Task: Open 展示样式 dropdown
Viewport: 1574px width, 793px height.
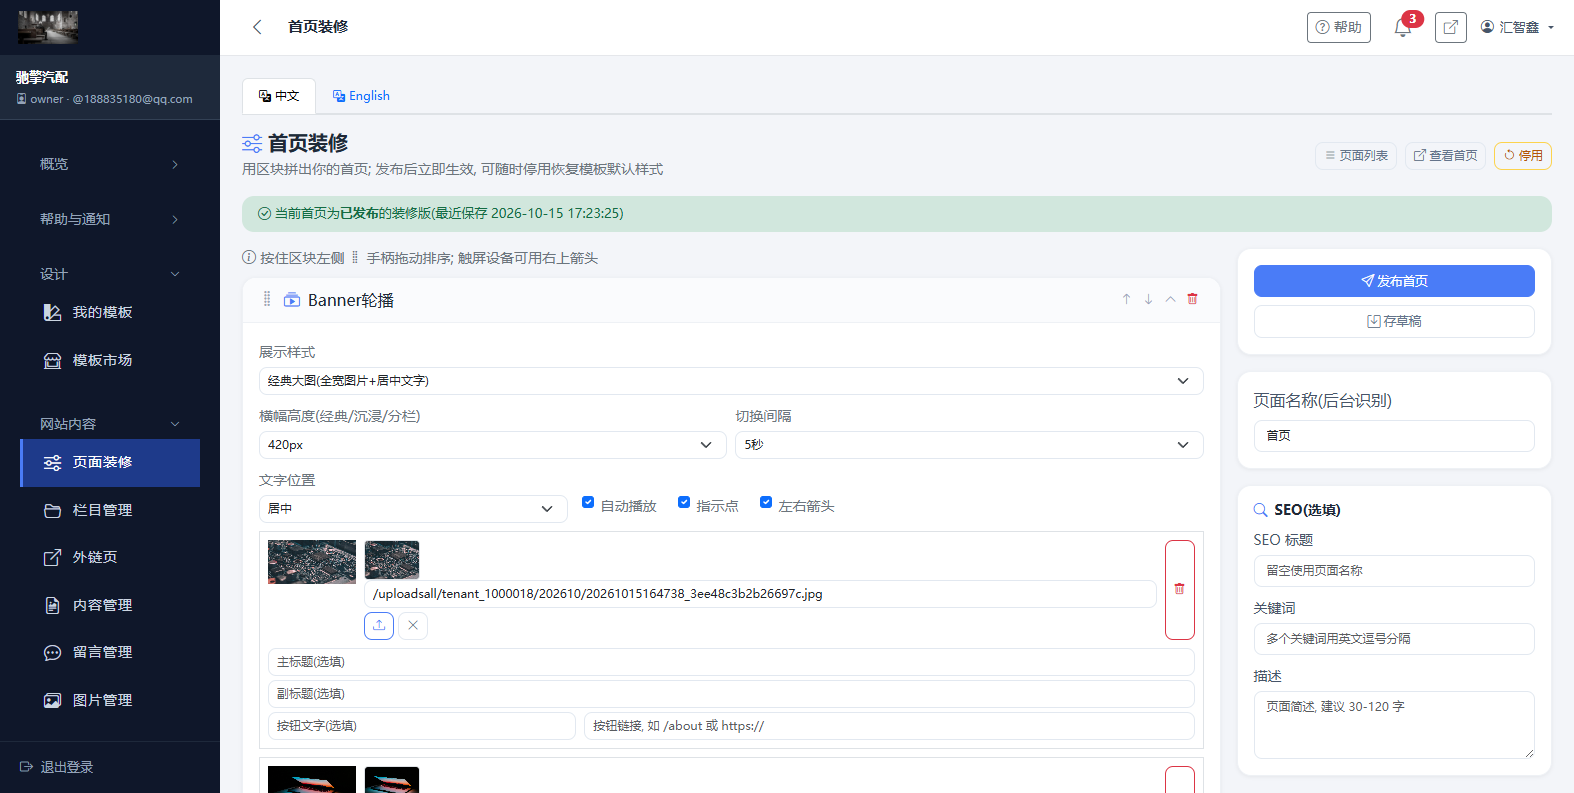Action: [x=731, y=381]
